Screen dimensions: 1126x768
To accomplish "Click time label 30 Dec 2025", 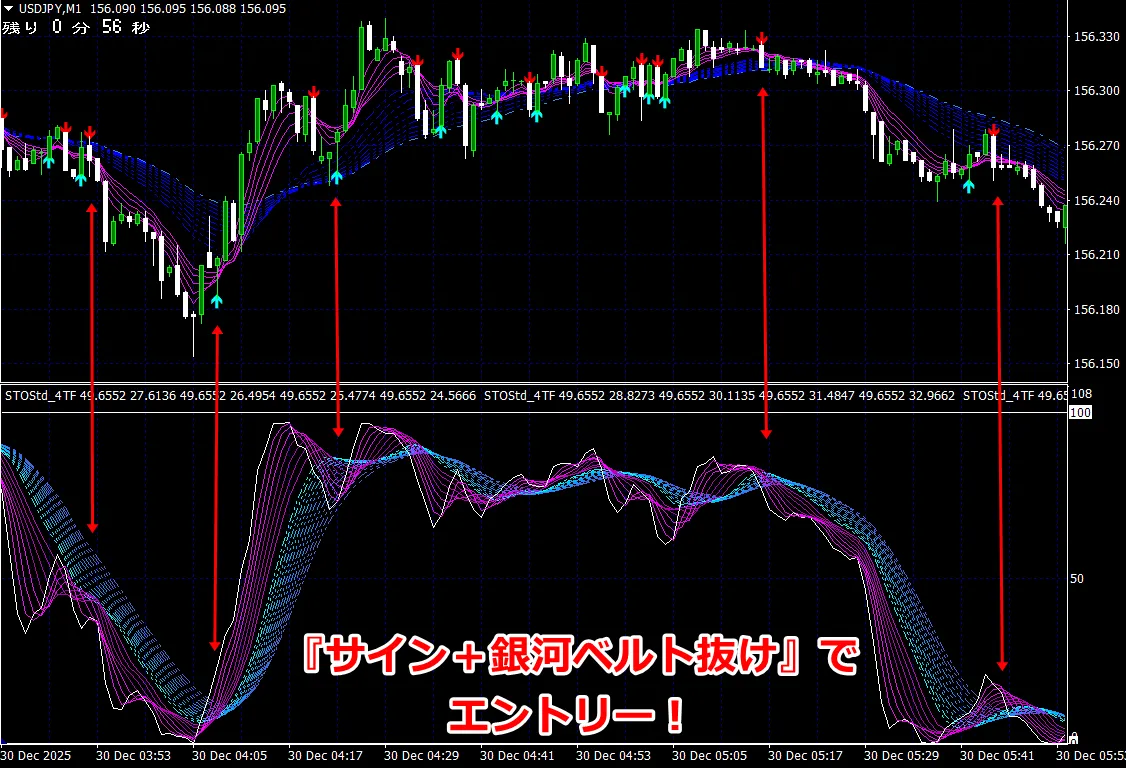I will click(x=36, y=756).
